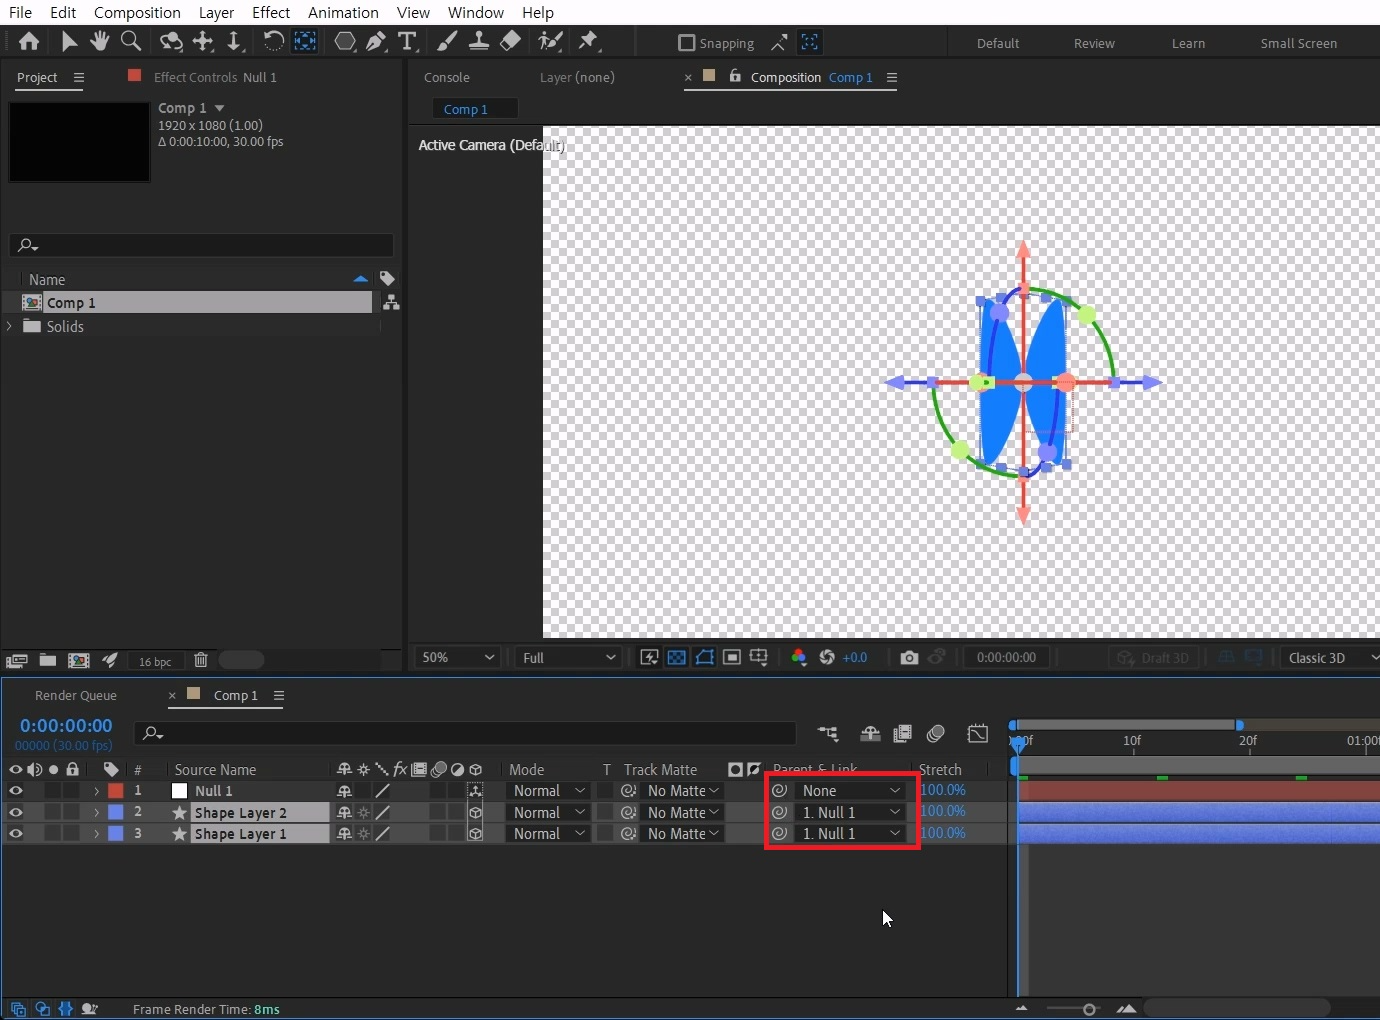Image resolution: width=1380 pixels, height=1020 pixels.
Task: Switch to the Console tab
Action: [x=447, y=78]
